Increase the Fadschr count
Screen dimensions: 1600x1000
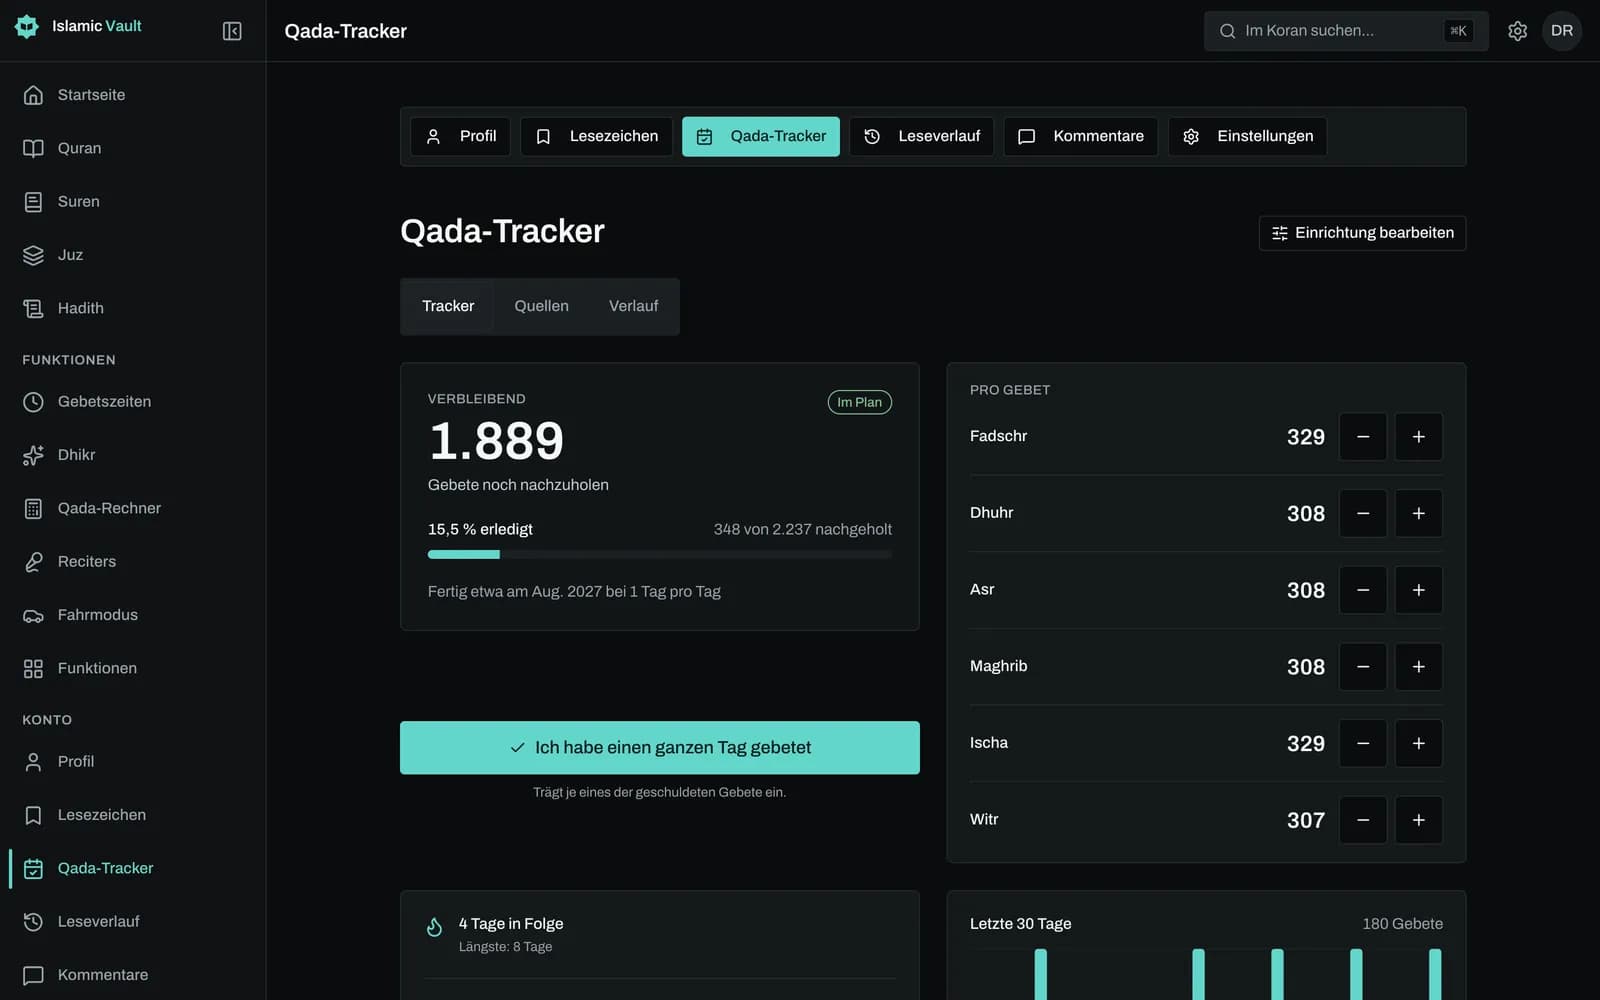click(x=1418, y=437)
